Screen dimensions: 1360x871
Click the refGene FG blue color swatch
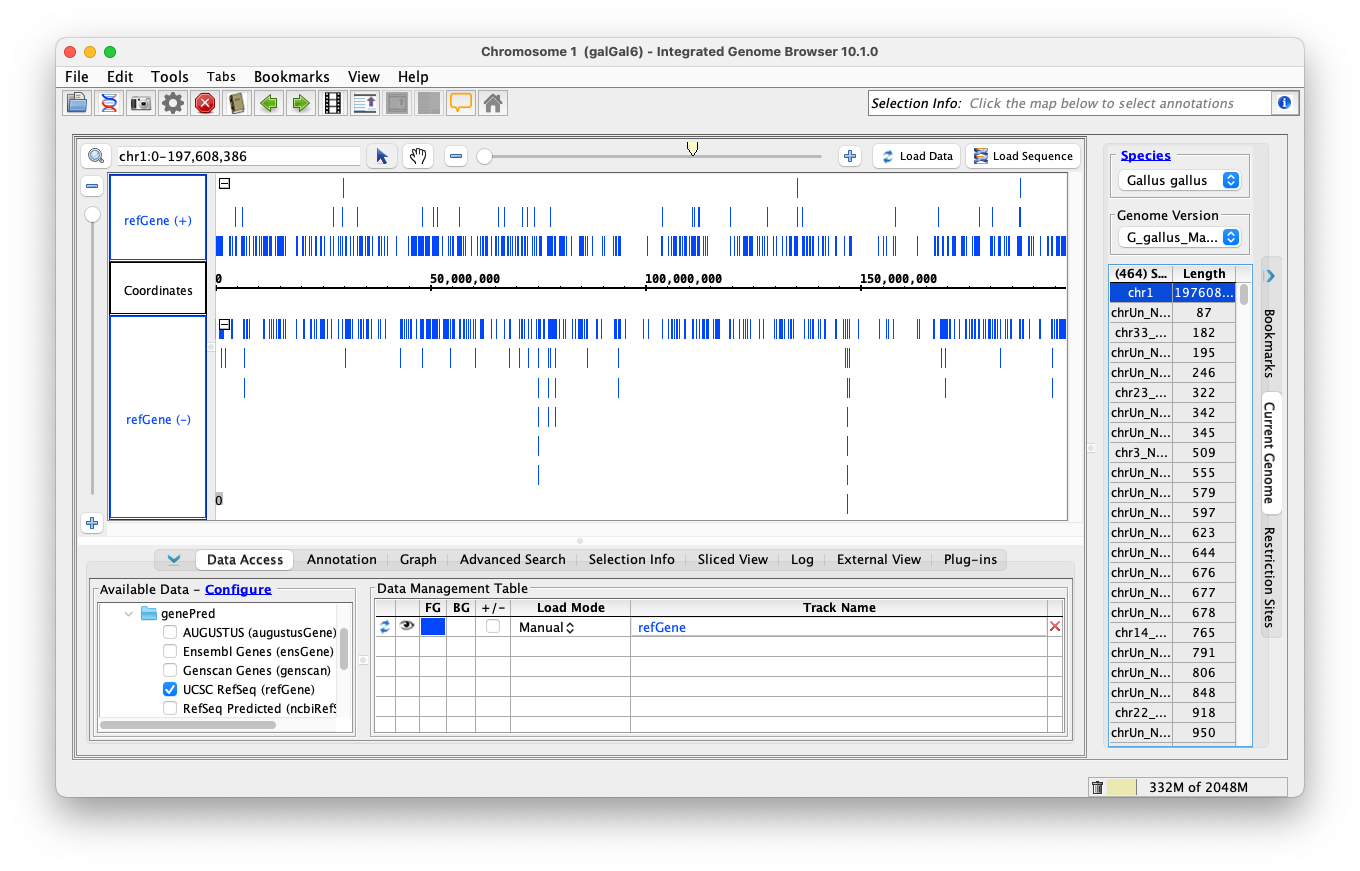[432, 626]
